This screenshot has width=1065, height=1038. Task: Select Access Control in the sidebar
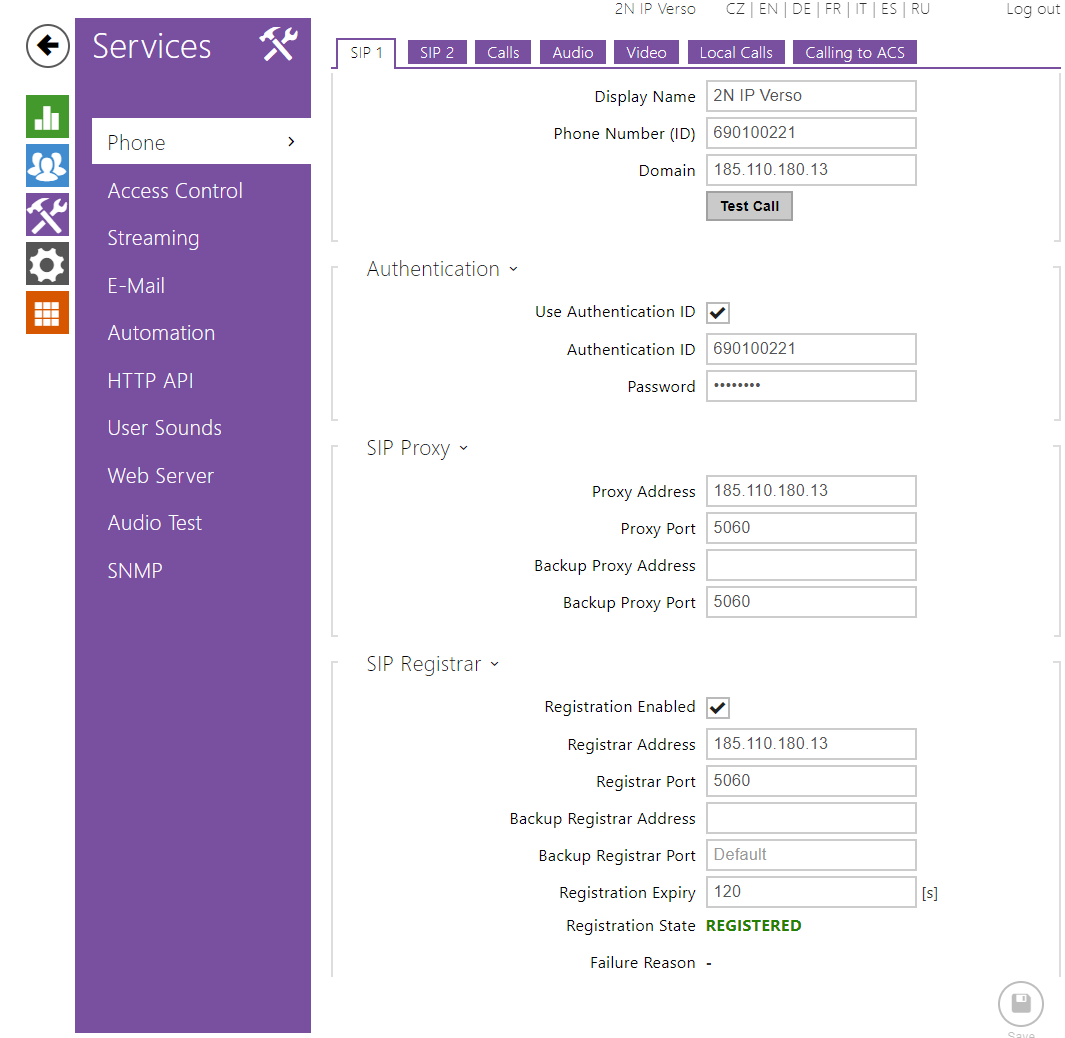175,191
